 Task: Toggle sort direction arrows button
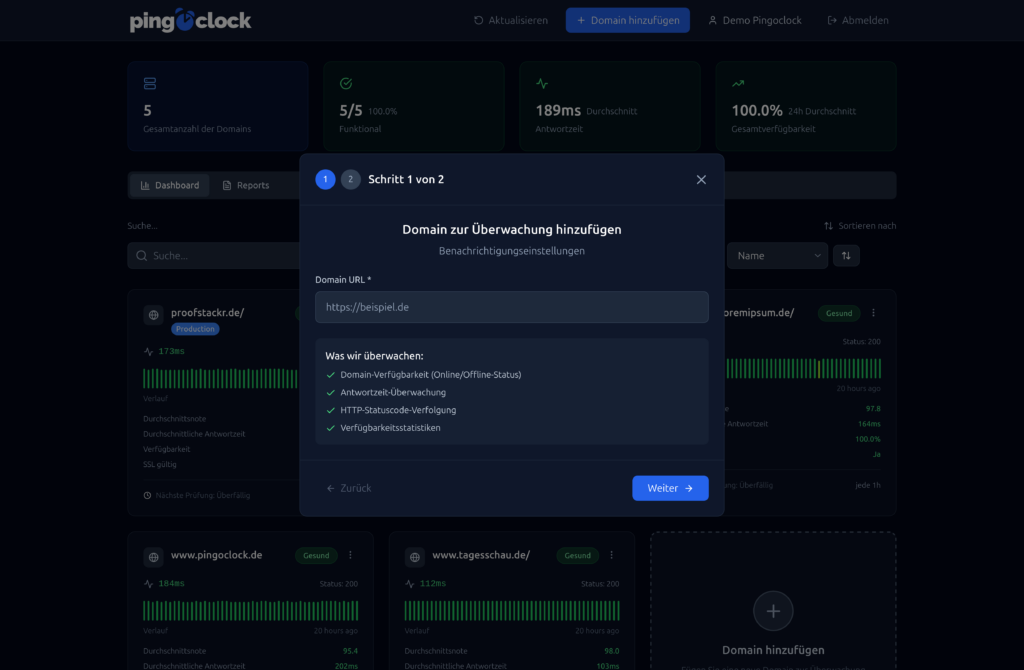(846, 256)
